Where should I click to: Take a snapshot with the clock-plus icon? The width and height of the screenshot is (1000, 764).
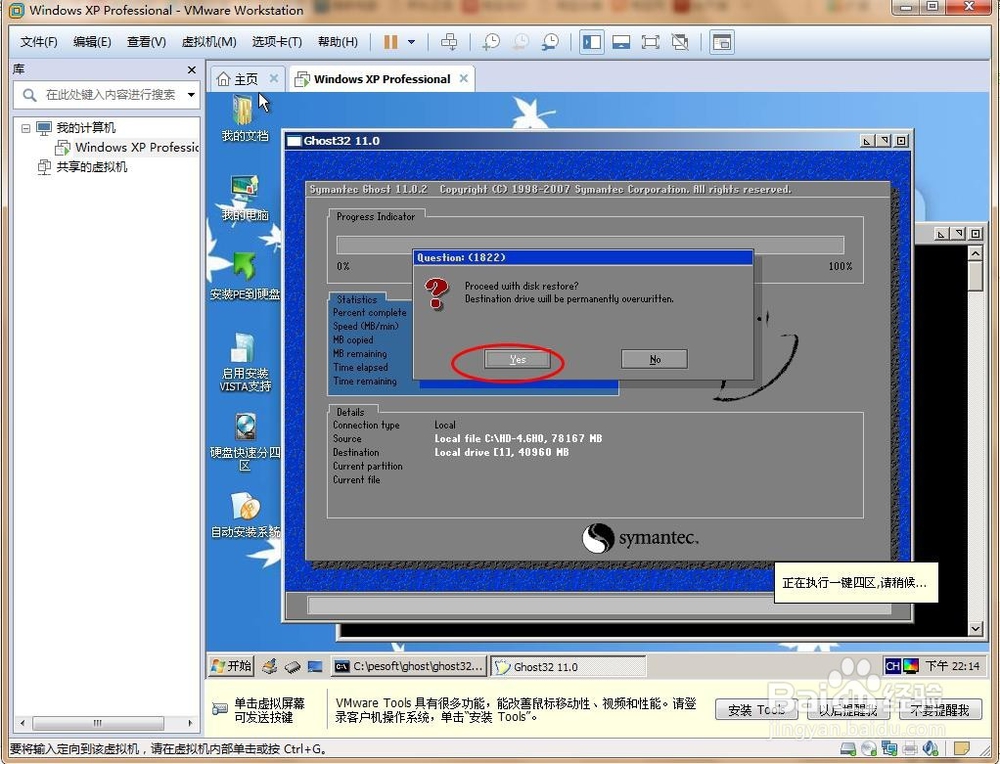click(490, 42)
